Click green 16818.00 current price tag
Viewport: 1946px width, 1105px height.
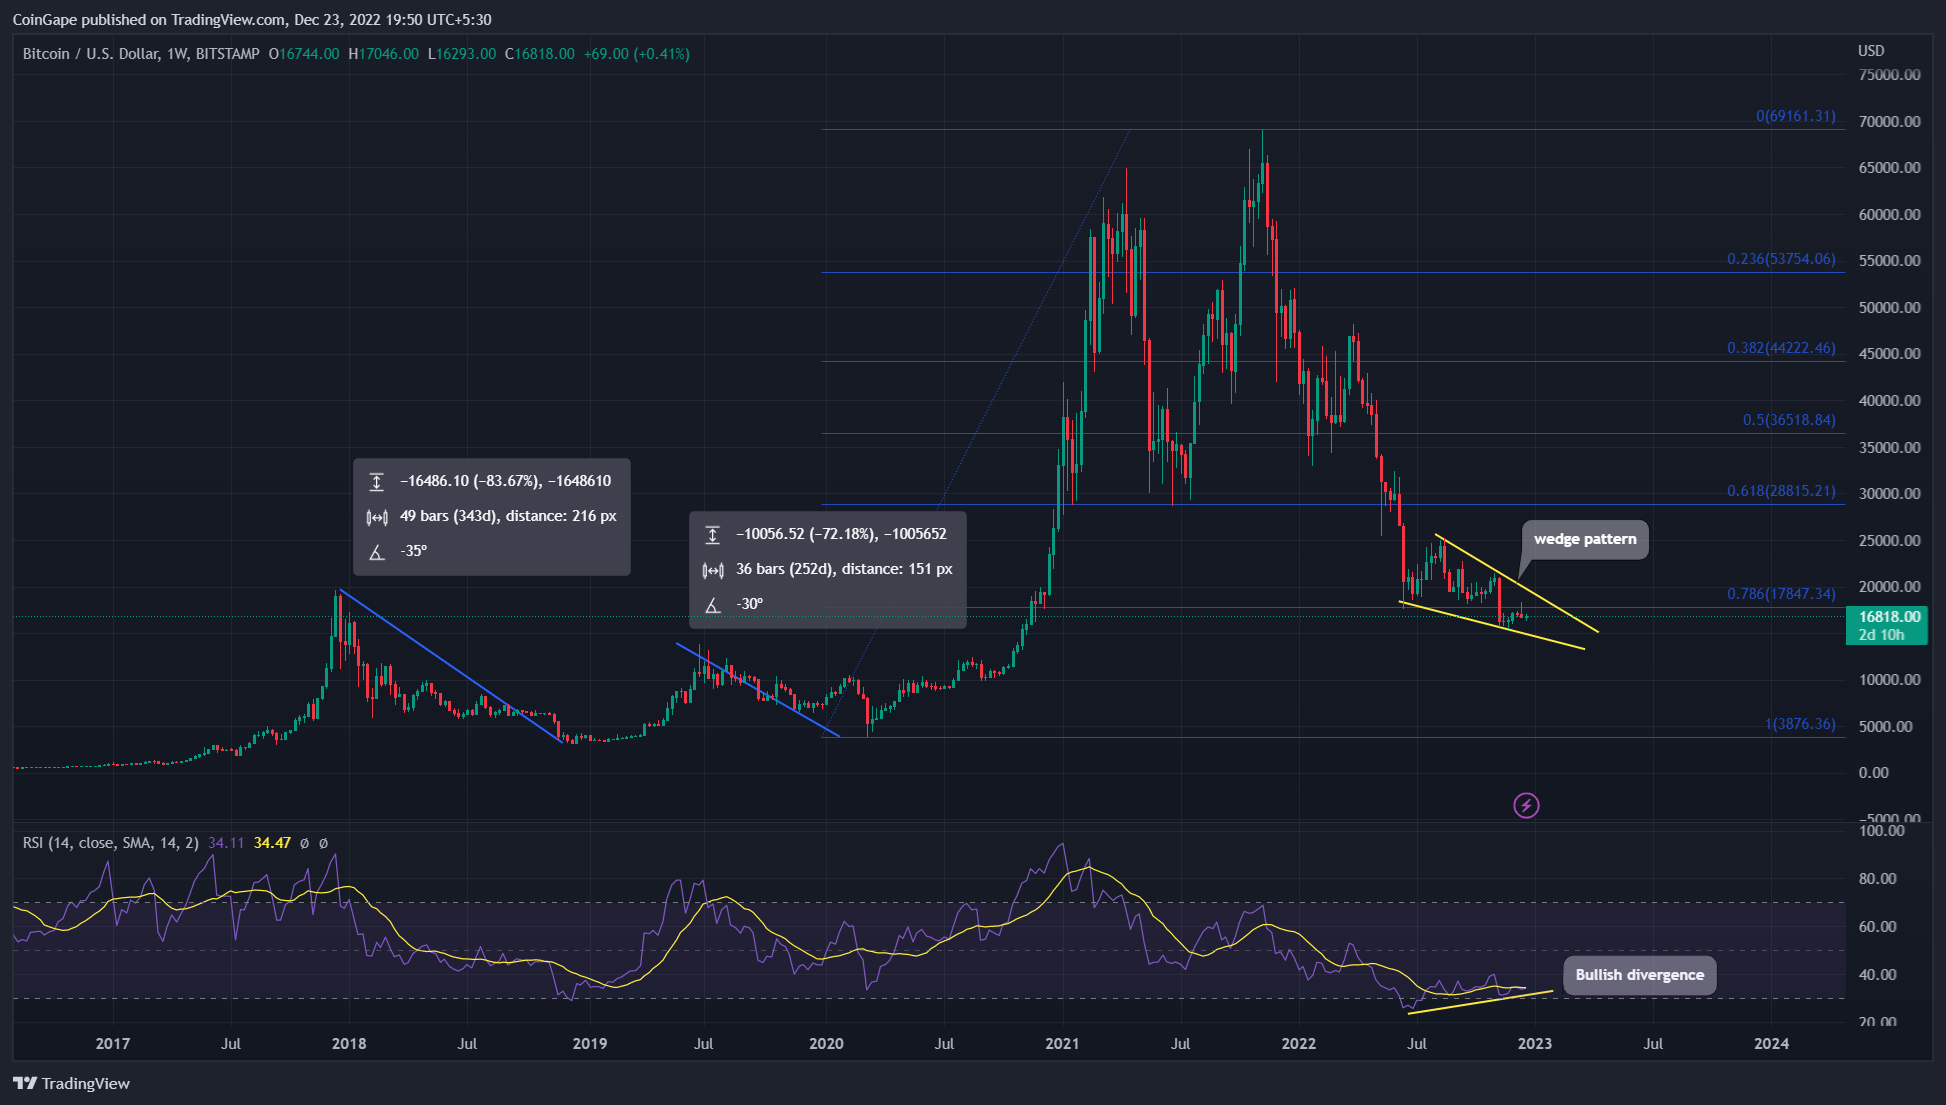[1887, 617]
